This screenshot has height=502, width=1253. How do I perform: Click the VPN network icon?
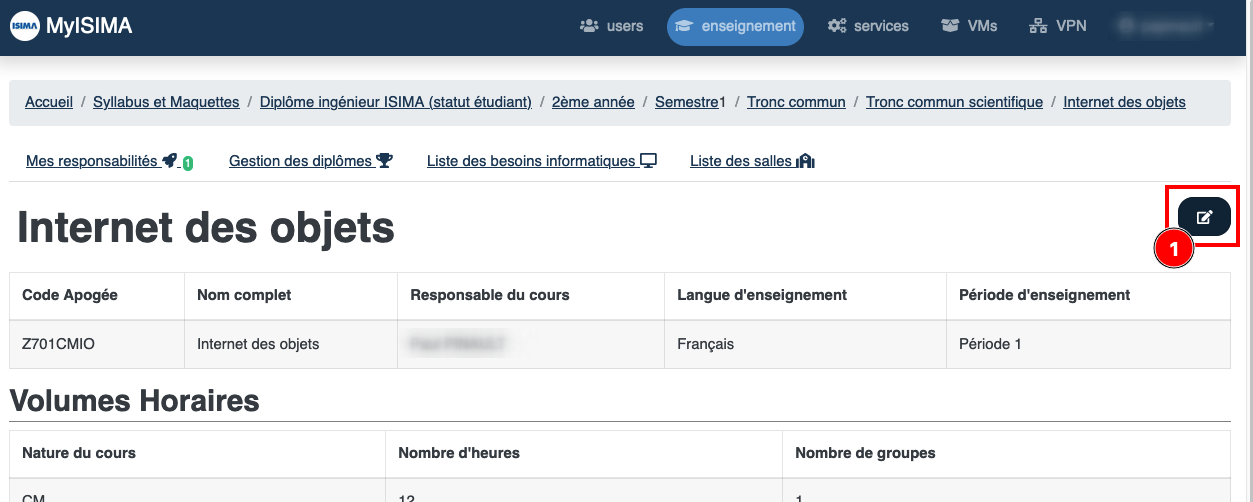click(1039, 26)
